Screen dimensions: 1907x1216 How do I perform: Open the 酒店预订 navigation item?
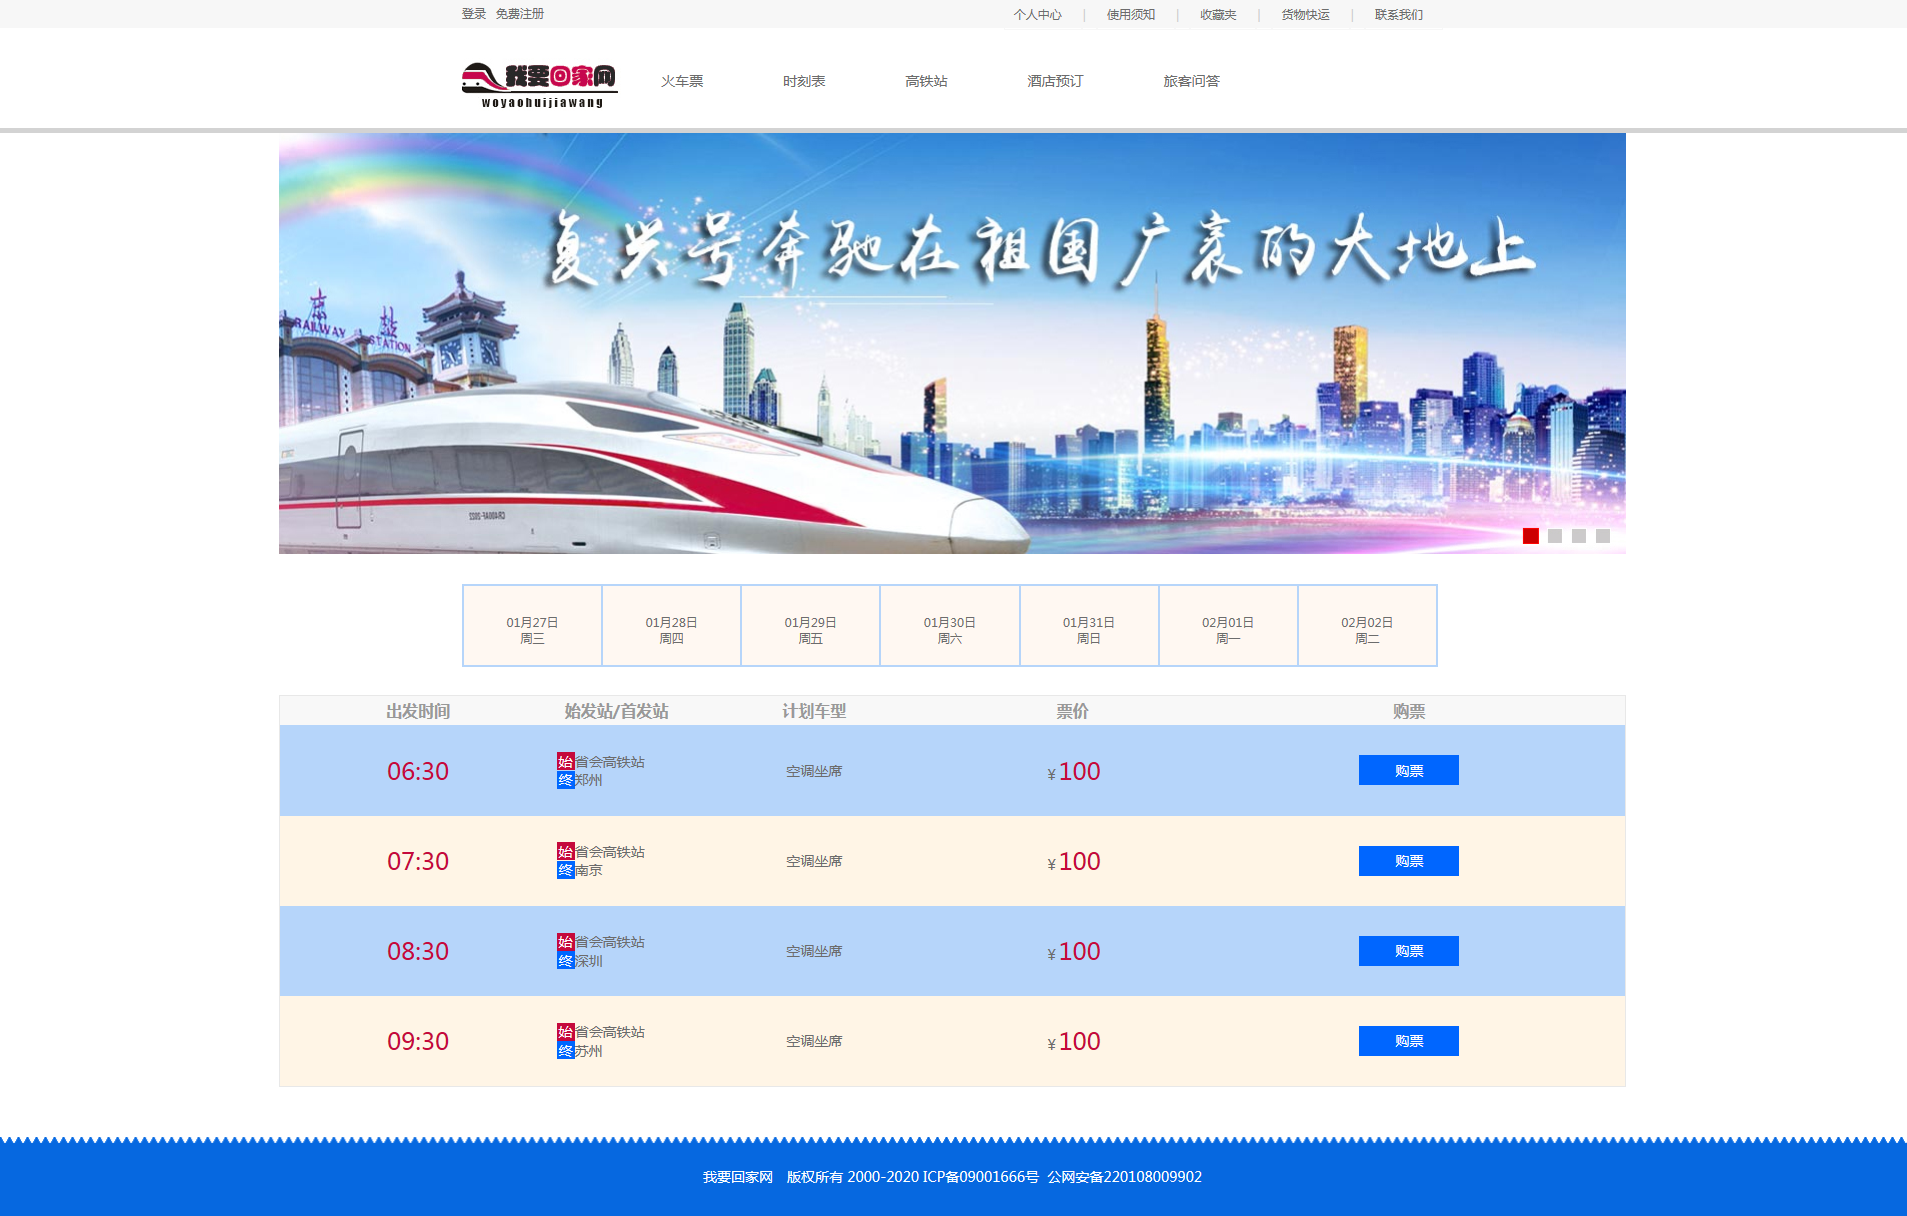pyautogui.click(x=1055, y=81)
